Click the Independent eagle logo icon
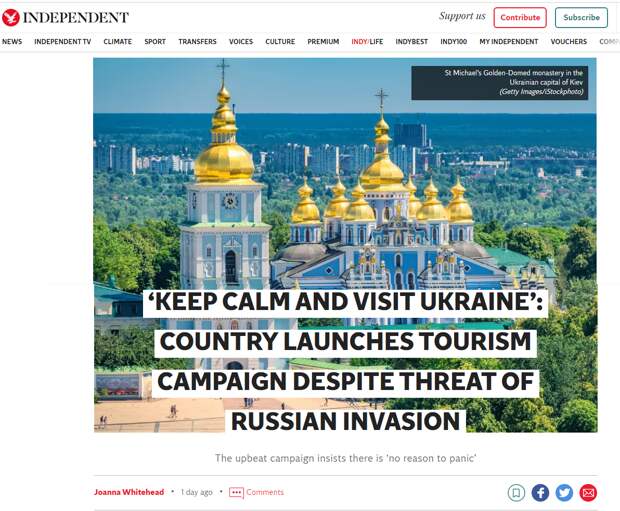Screen dimensions: 620x511 point(11,17)
